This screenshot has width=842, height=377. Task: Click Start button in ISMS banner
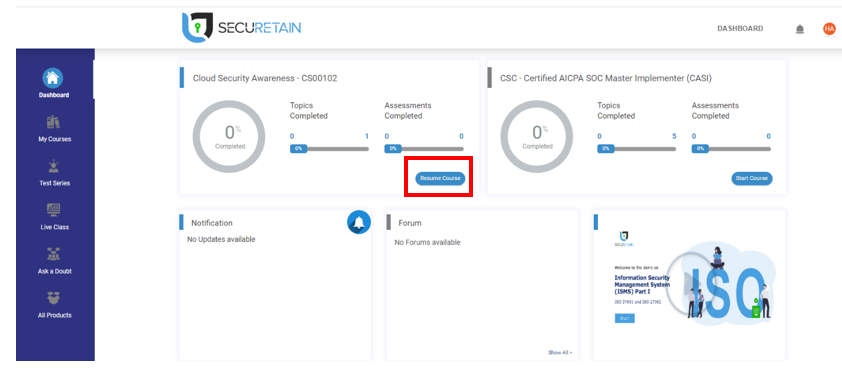tap(625, 318)
